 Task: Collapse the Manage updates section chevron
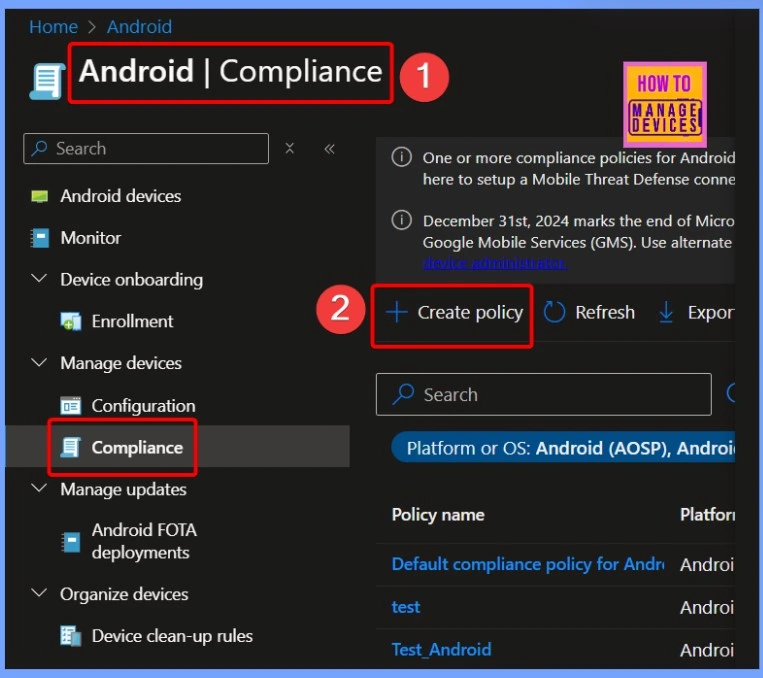[39, 488]
